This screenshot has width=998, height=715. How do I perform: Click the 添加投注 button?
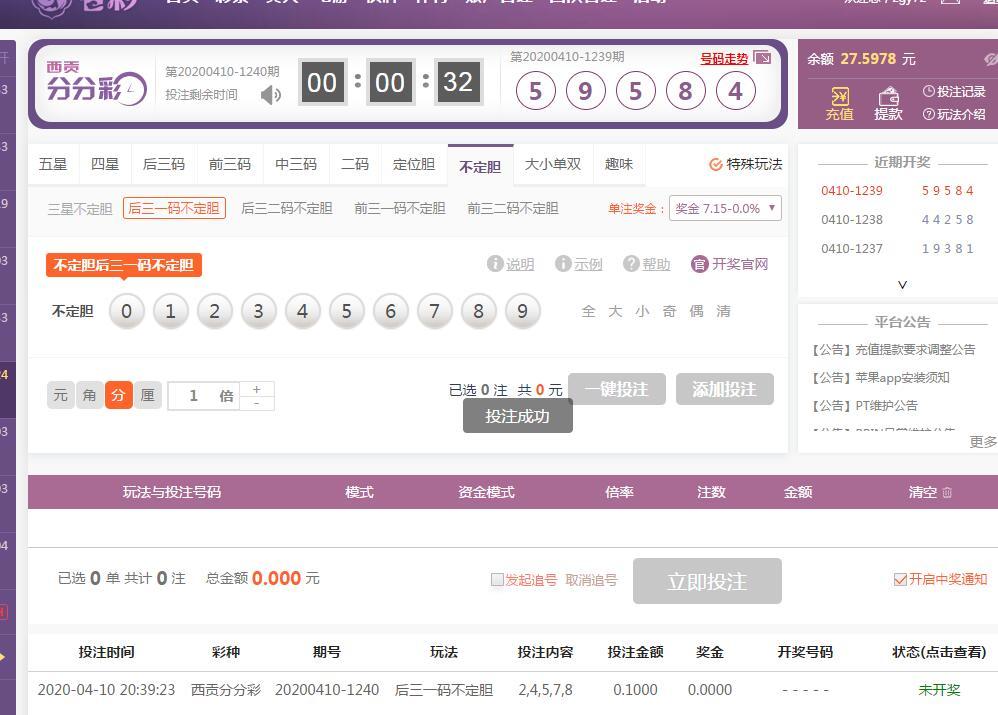[x=724, y=389]
